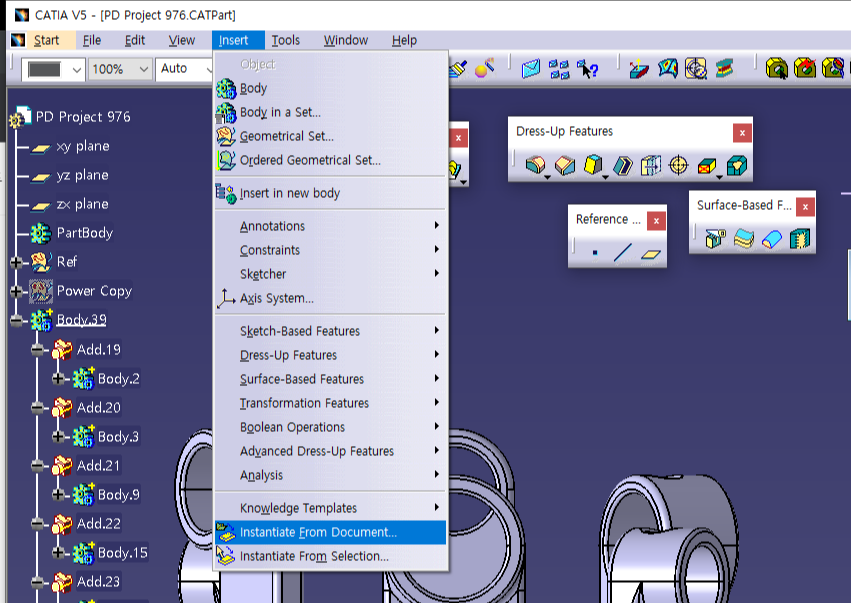Open the Draft Angle sub-toolbar arrow

(605, 177)
